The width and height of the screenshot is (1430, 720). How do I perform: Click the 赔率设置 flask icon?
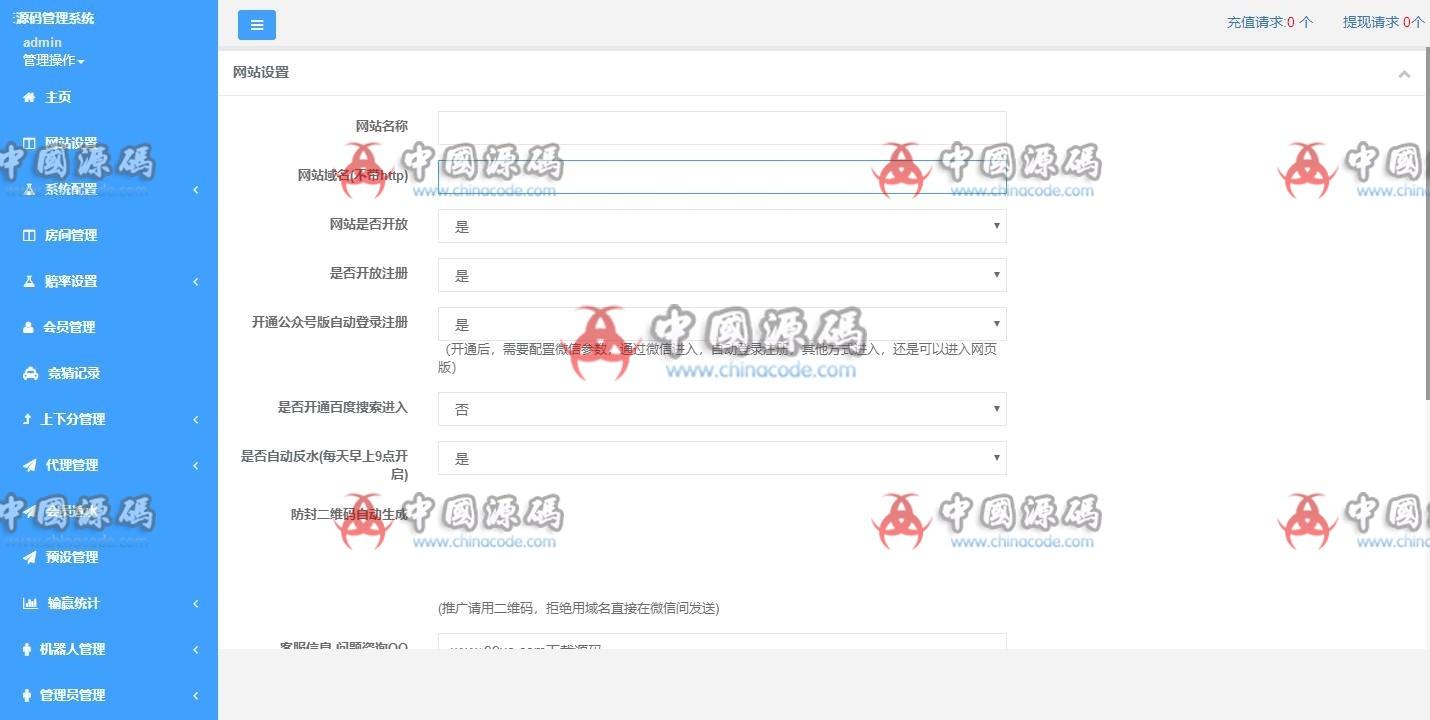click(x=29, y=281)
